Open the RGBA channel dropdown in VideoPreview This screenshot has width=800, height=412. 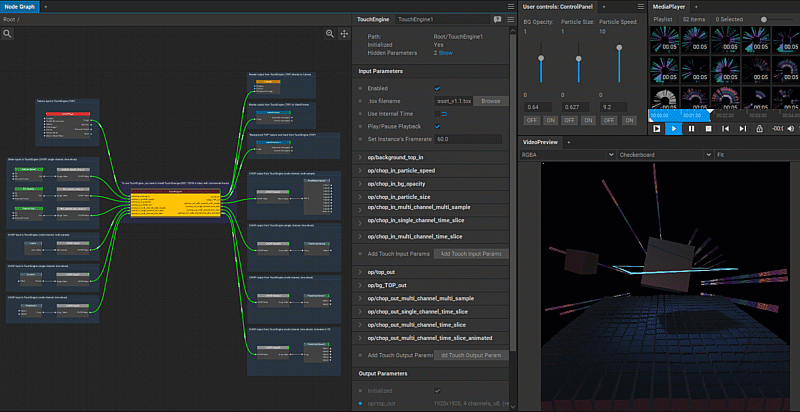pos(567,154)
